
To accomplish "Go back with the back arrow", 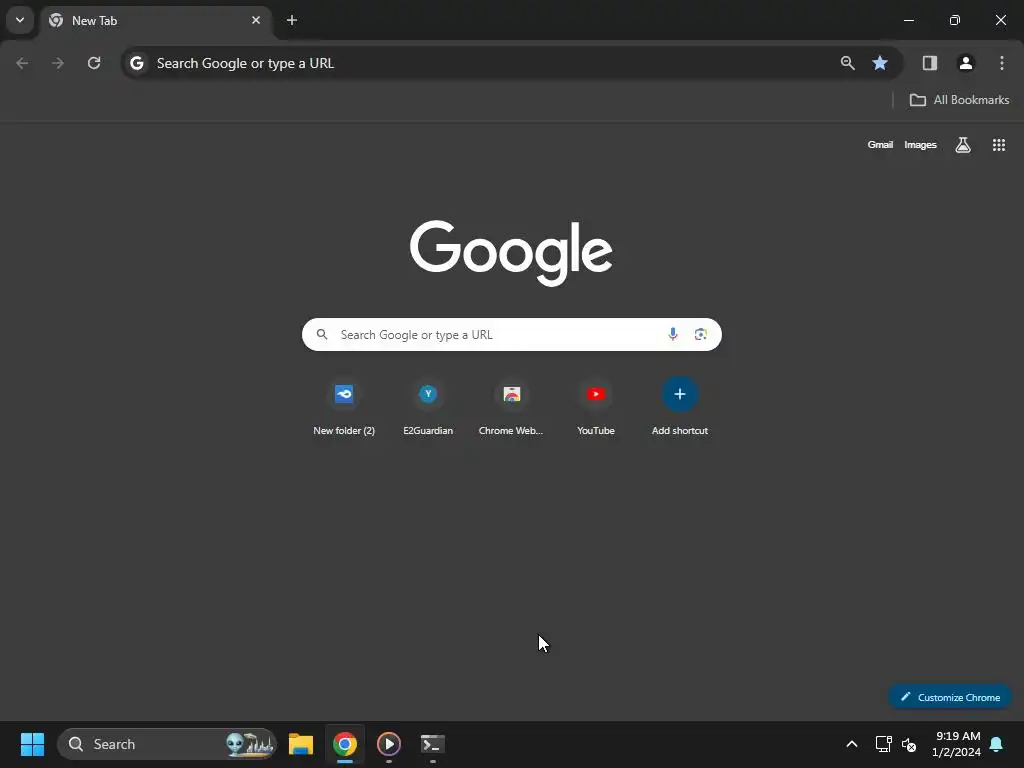I will [22, 63].
